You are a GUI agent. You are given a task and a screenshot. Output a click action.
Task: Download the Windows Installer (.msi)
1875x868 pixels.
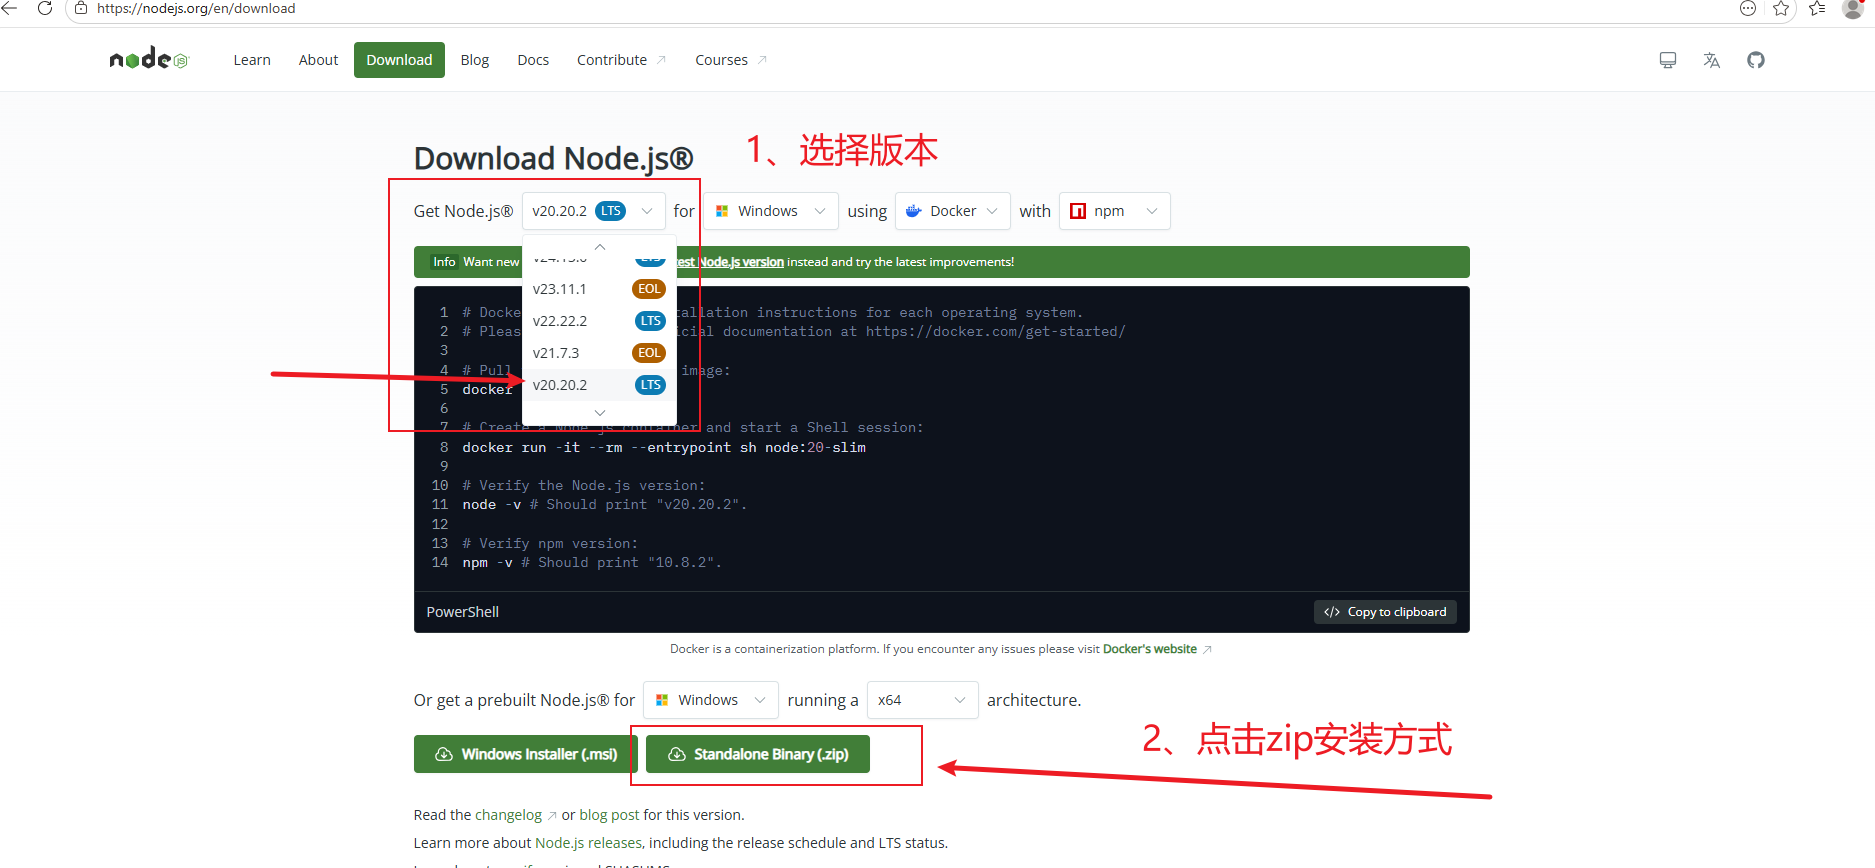(x=527, y=754)
